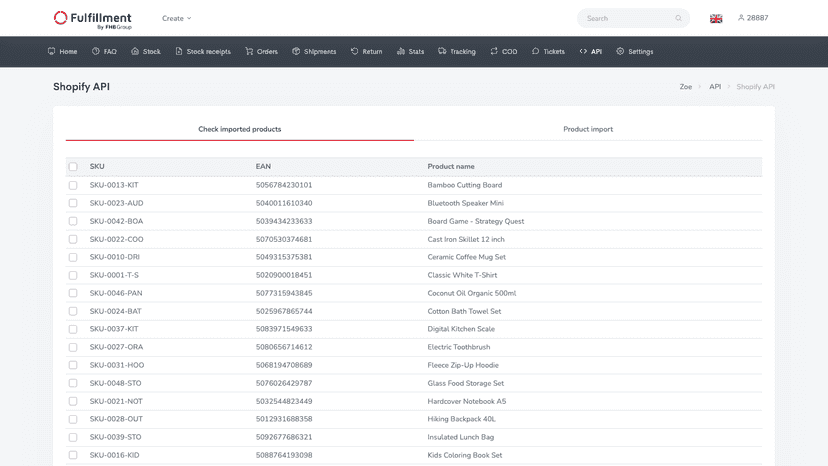Screen dimensions: 828x466
Task: Click the Shipments package icon
Action: (296, 51)
